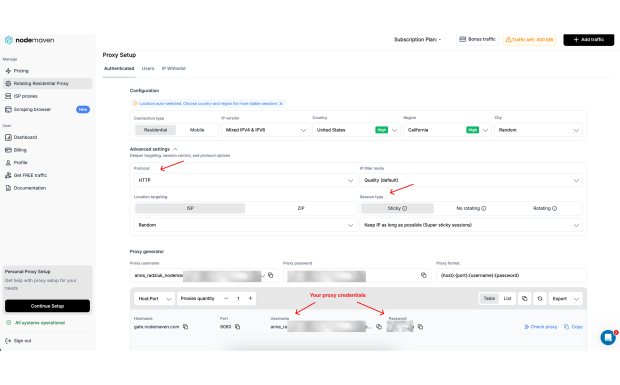Open the Host:Port format dropdown

pos(154,298)
